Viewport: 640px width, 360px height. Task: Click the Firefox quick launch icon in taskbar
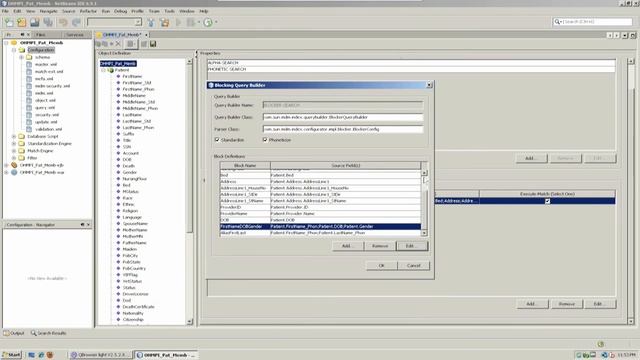[x=50, y=355]
